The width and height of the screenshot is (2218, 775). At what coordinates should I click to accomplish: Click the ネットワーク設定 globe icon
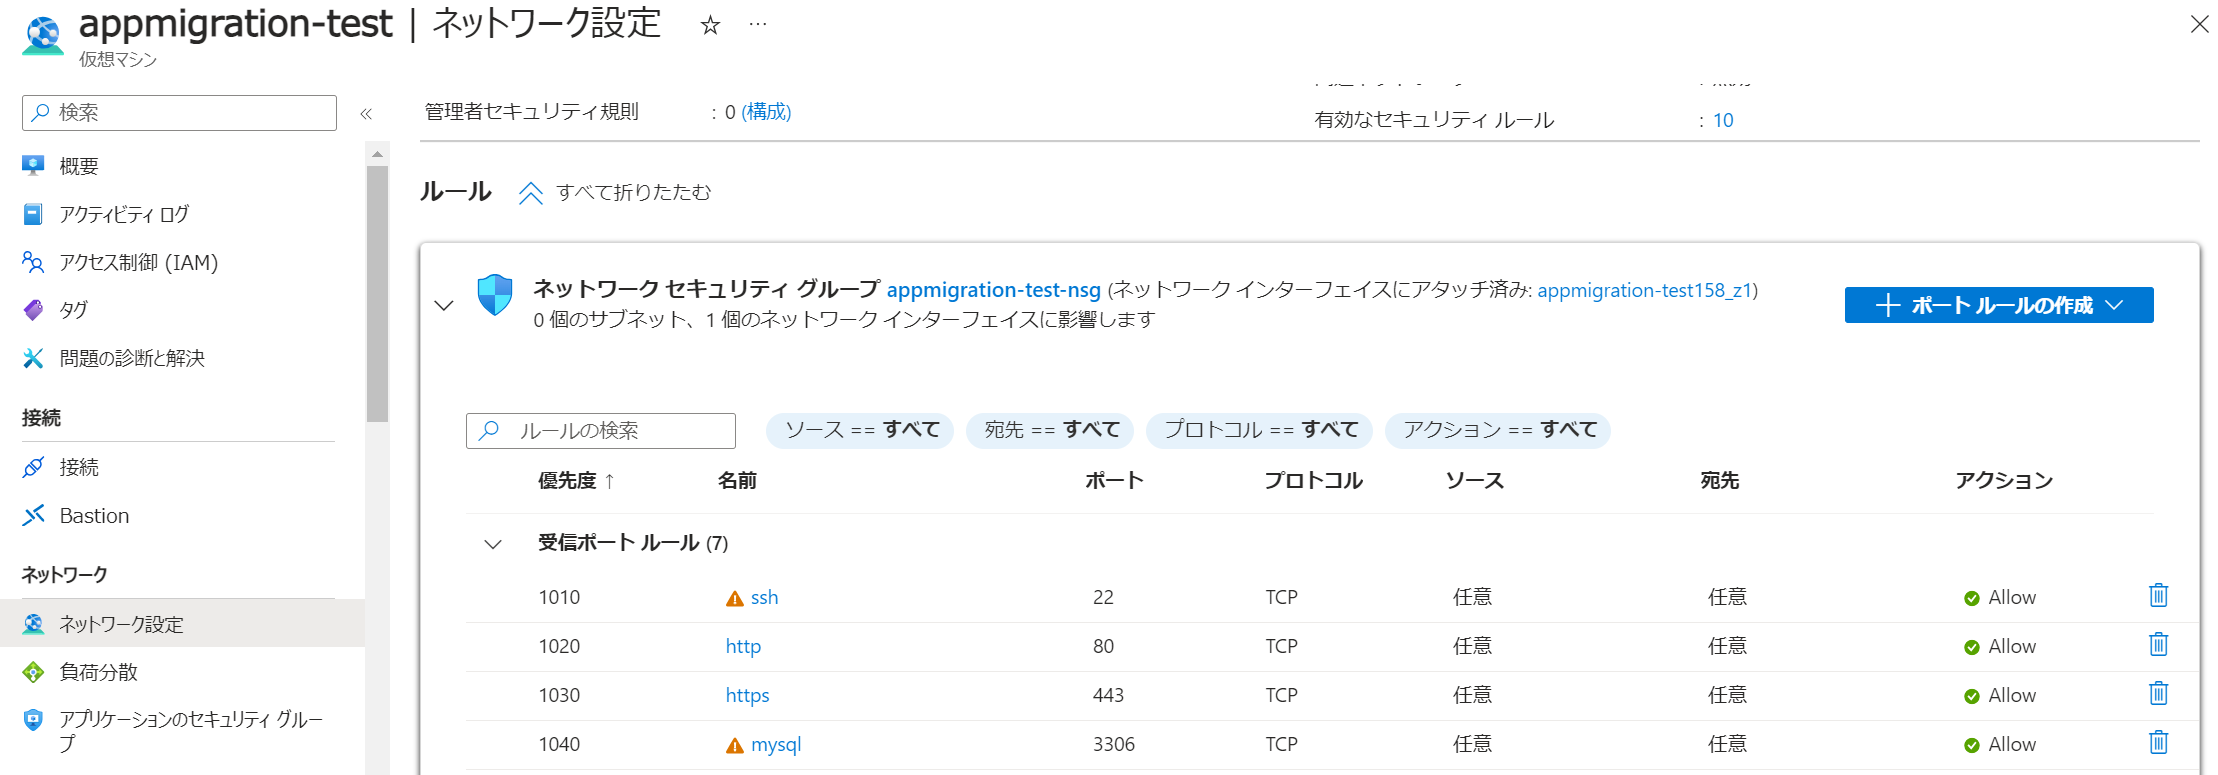pyautogui.click(x=33, y=624)
